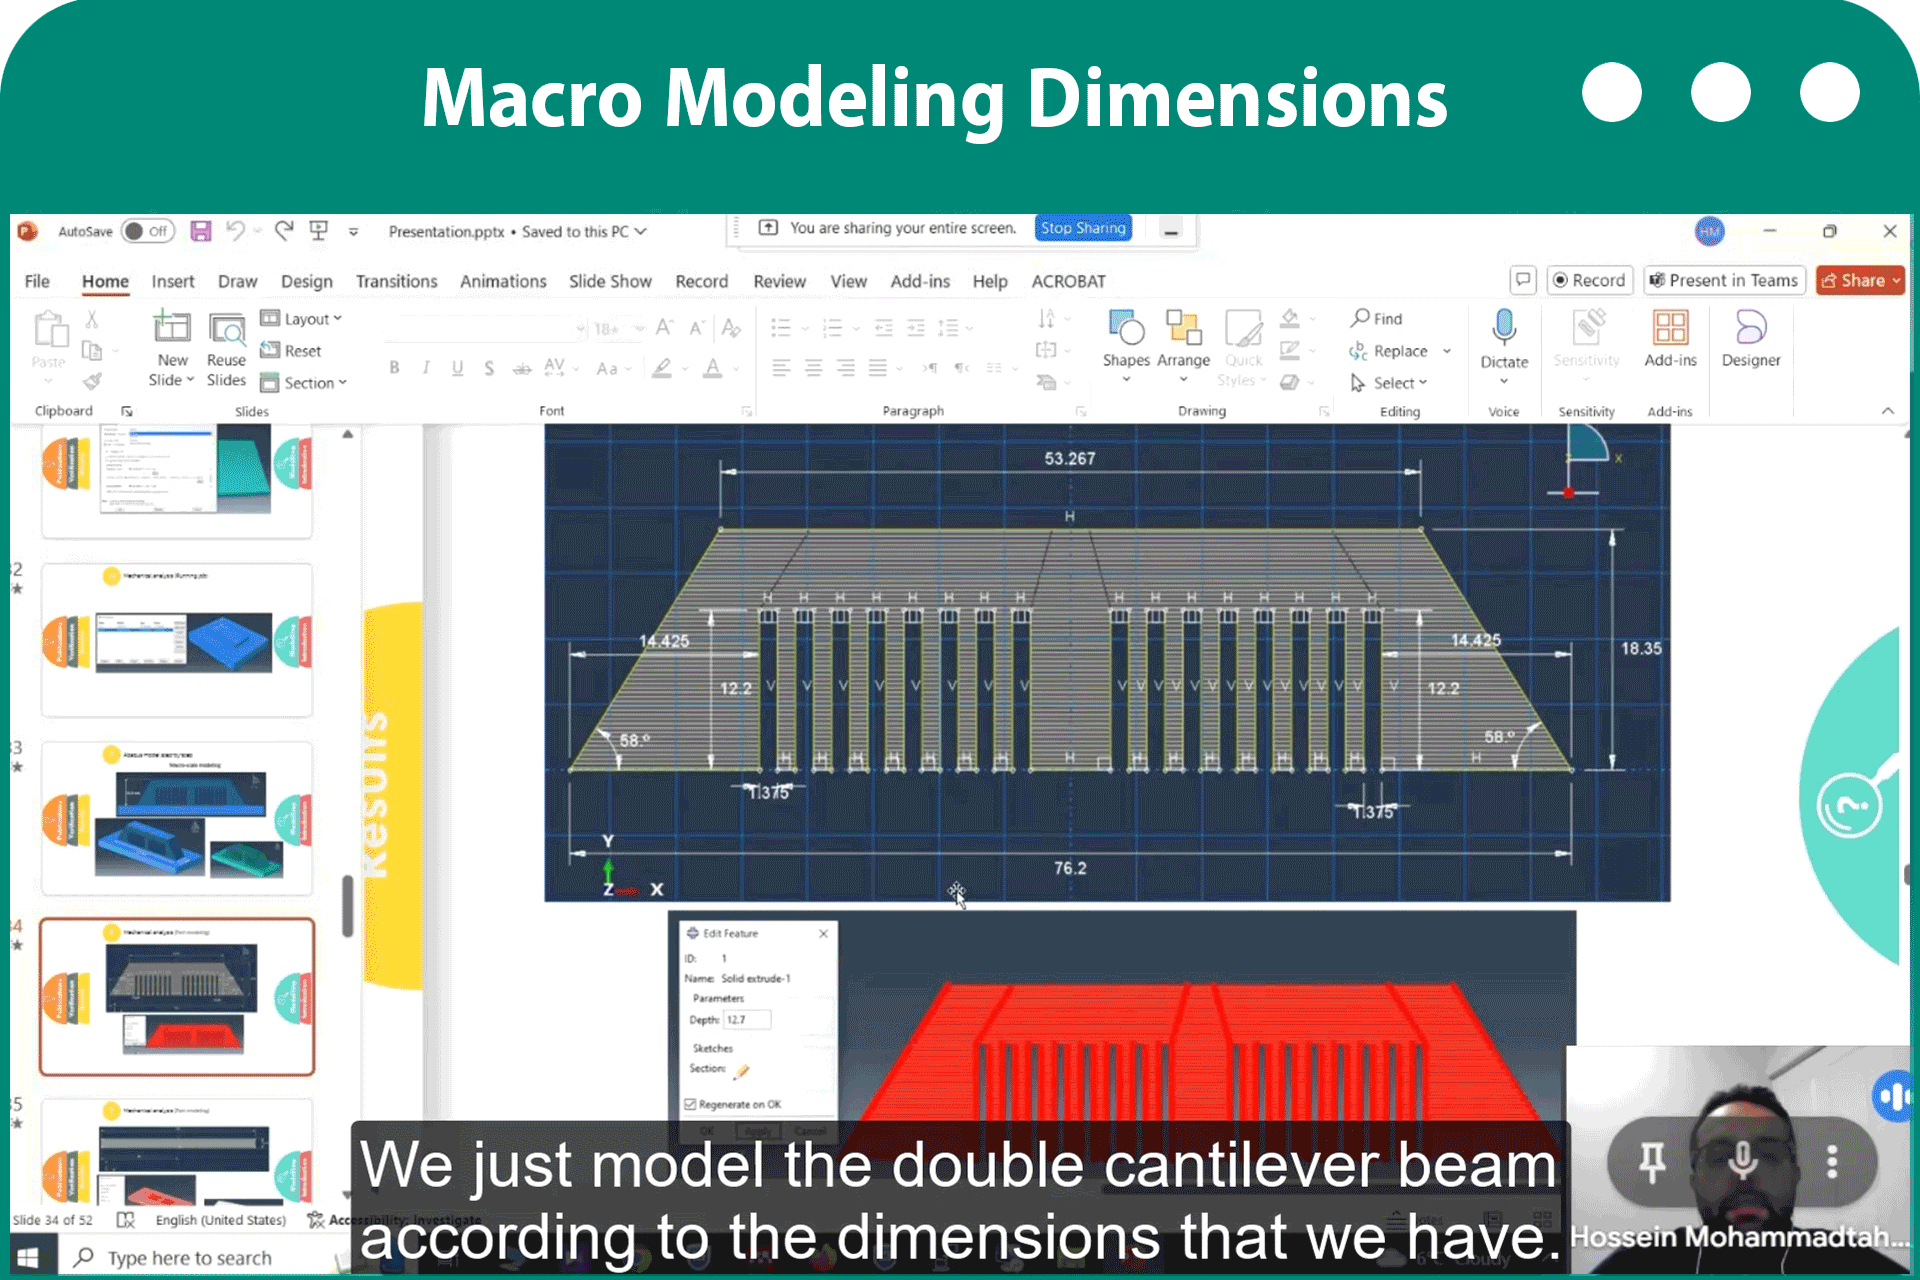Increase font size icon

665,328
